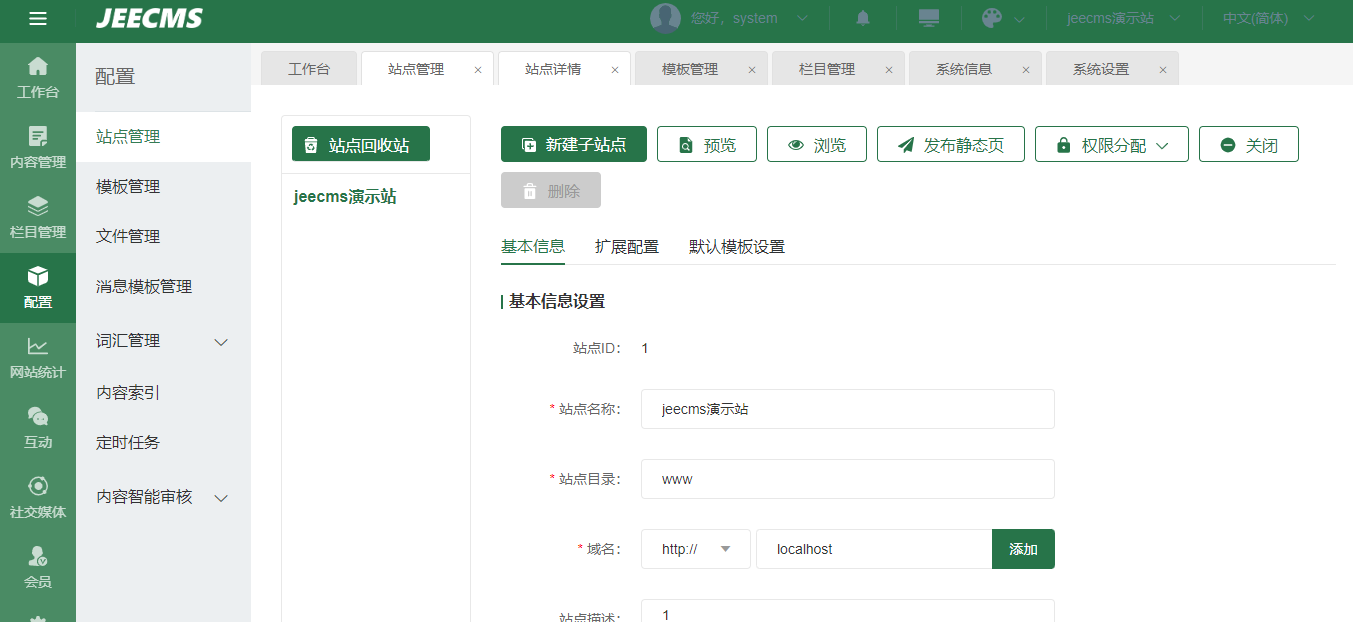Open 内容管理 sidebar icon
The image size is (1353, 622).
point(38,147)
